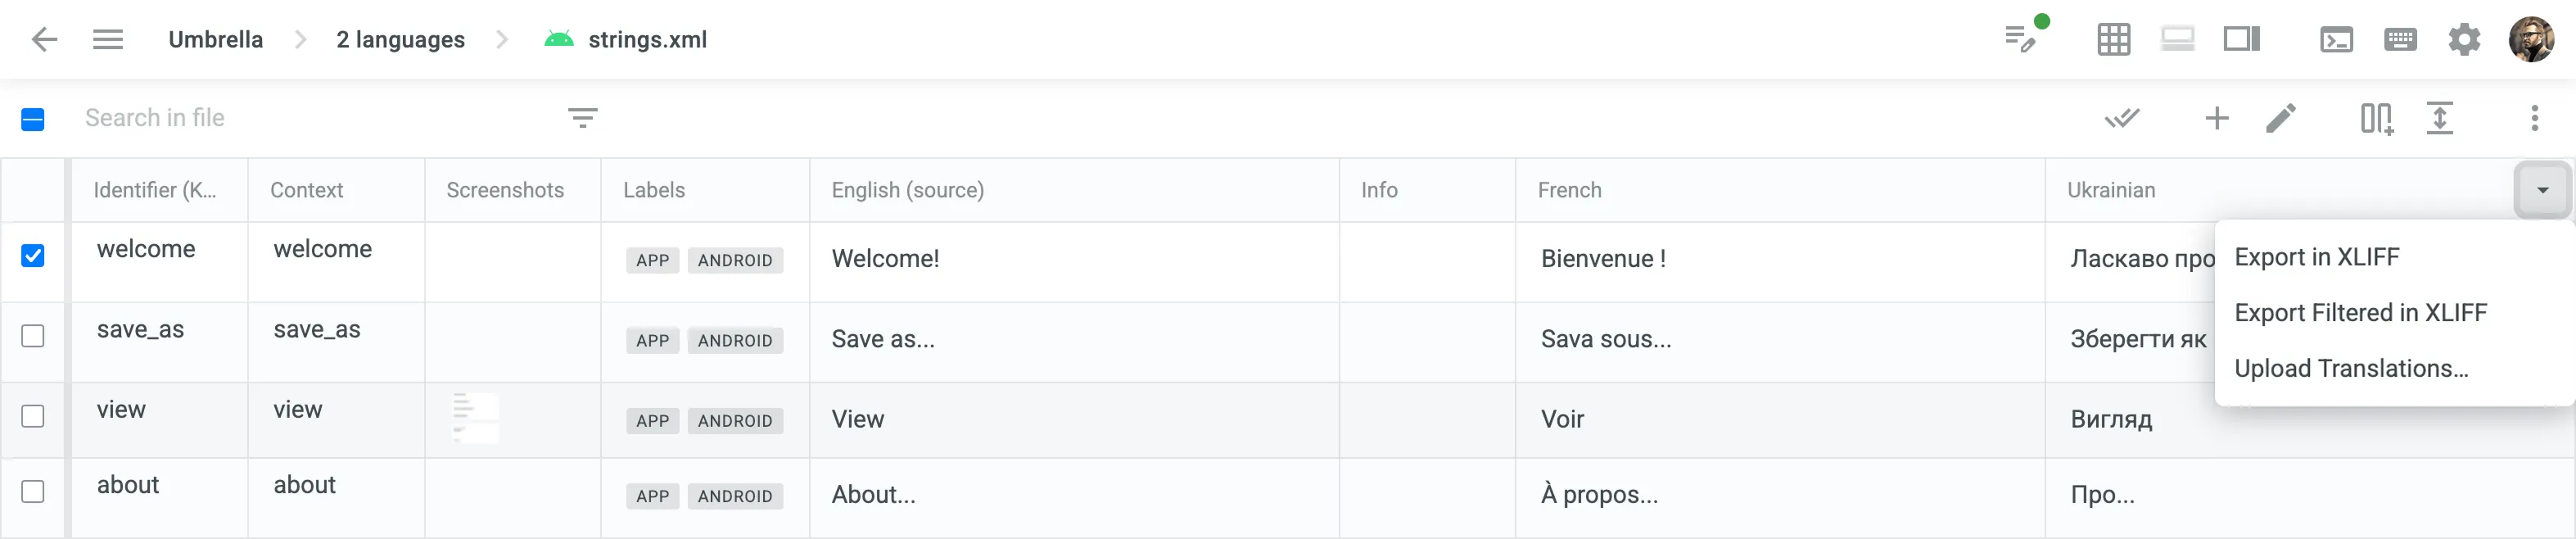Viewport: 2576px width, 539px height.
Task: Select the bulk edit pencil icon
Action: pyautogui.click(x=2281, y=118)
